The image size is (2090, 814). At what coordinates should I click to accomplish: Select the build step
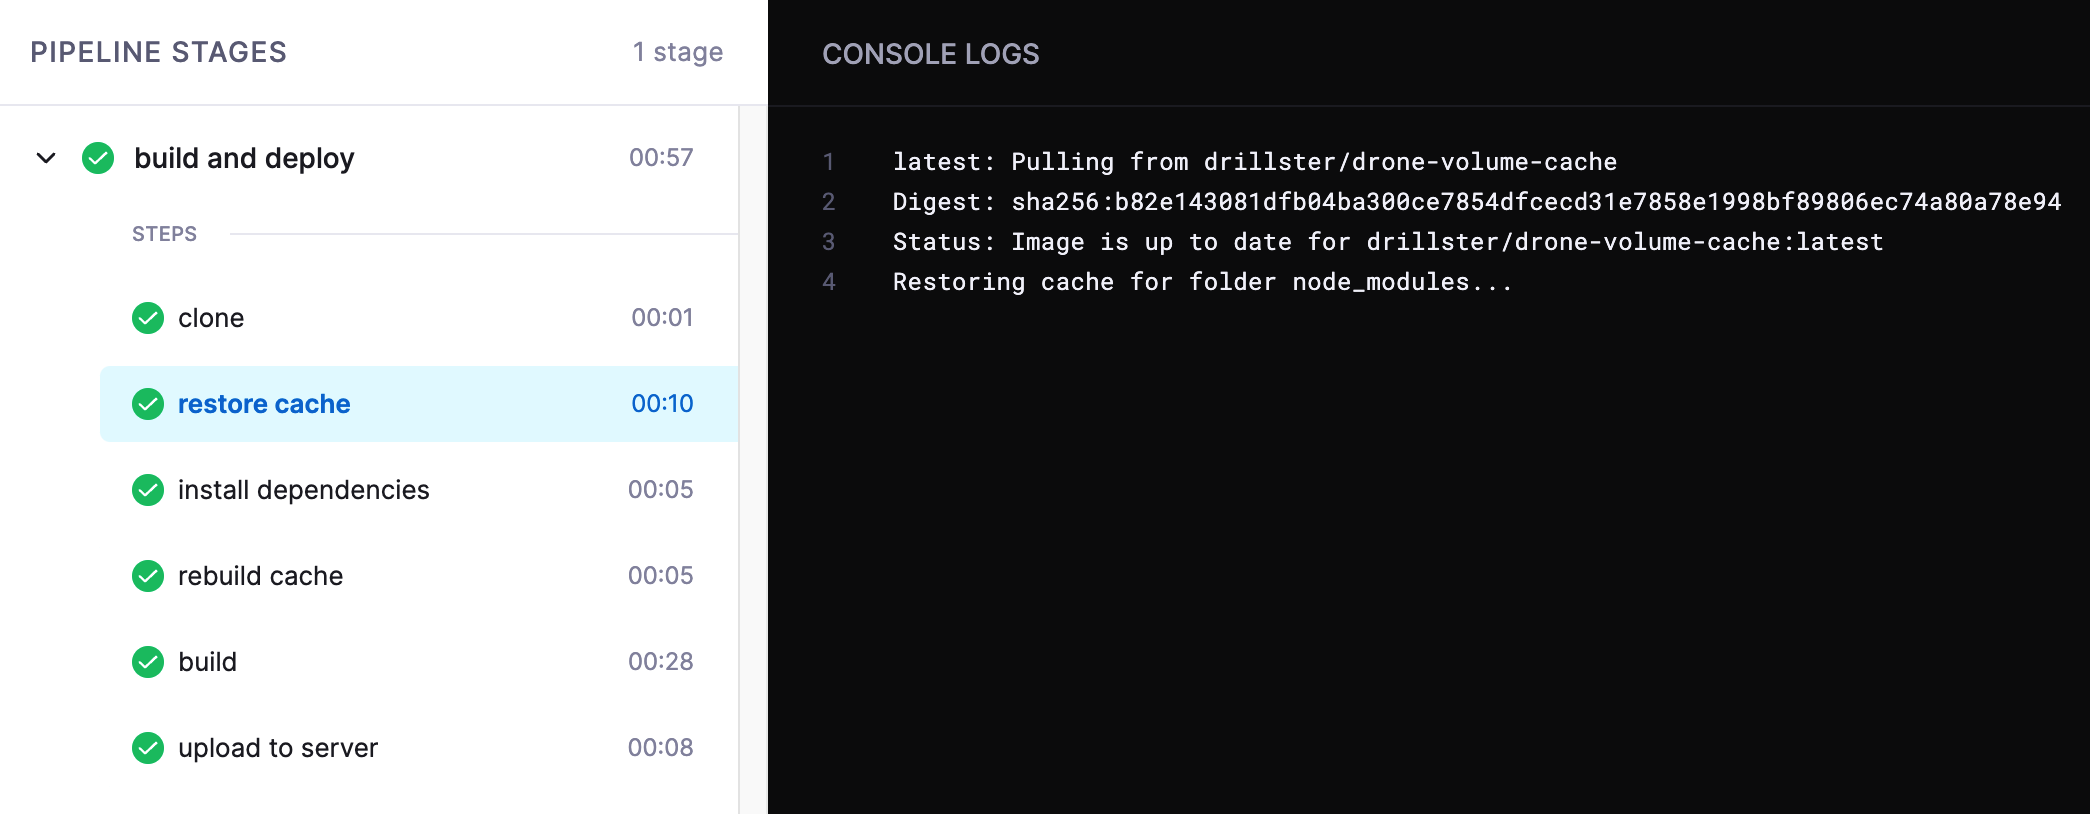click(207, 662)
